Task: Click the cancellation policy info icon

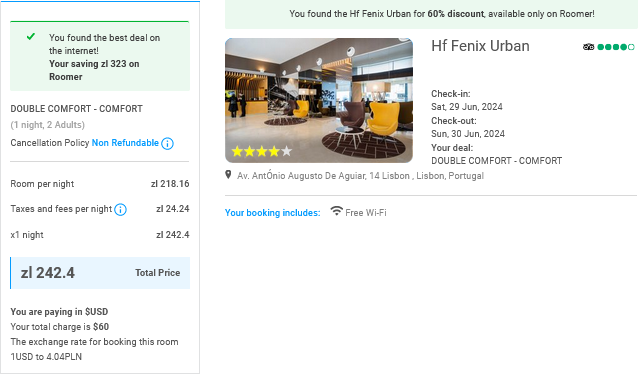Action: point(167,143)
